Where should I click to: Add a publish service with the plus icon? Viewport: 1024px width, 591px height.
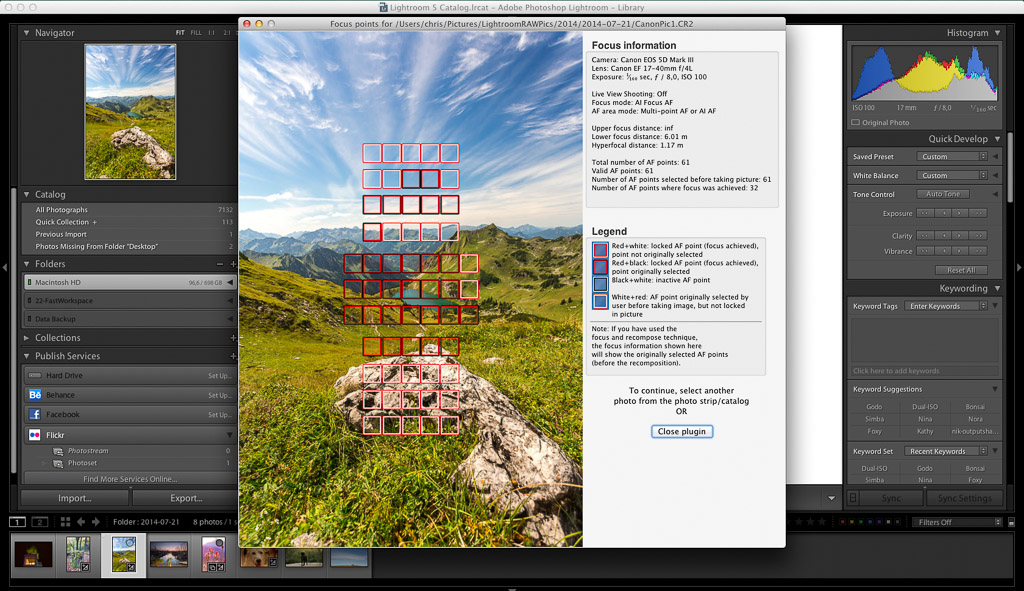(x=232, y=356)
